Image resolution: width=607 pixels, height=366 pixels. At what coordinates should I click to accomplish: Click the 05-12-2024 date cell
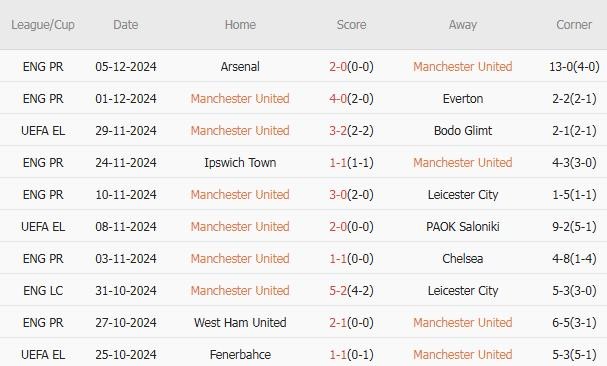pos(126,67)
